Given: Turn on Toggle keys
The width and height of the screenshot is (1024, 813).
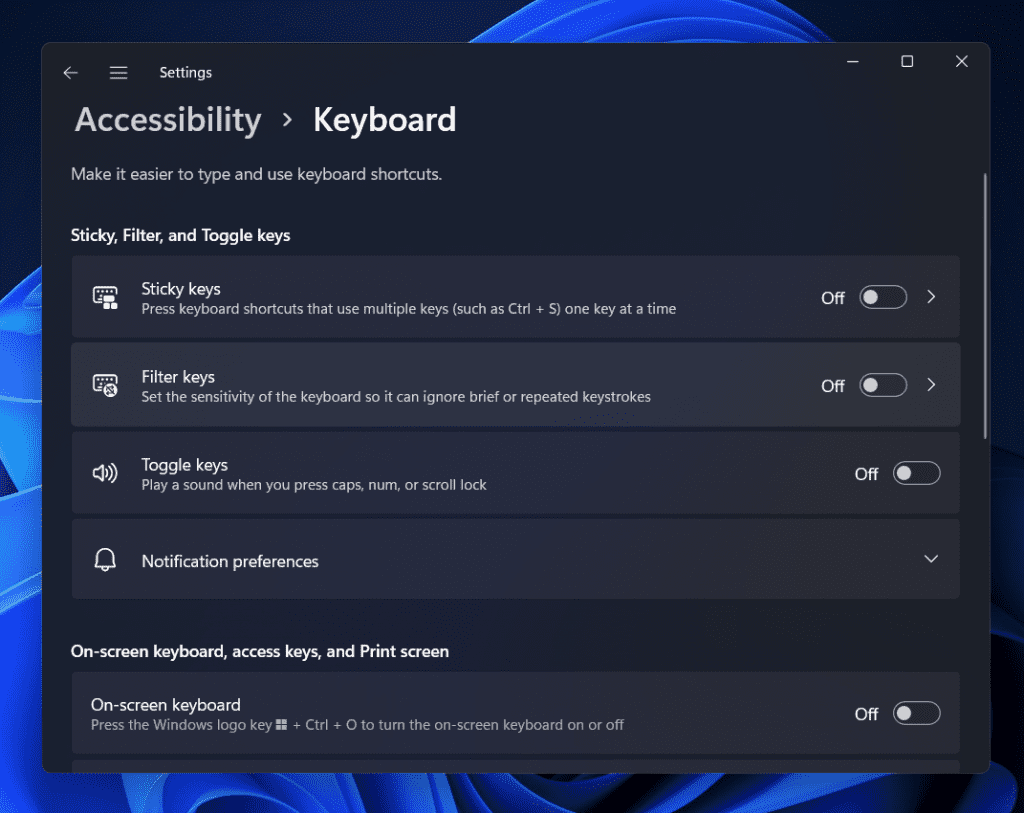Looking at the screenshot, I should coord(916,473).
